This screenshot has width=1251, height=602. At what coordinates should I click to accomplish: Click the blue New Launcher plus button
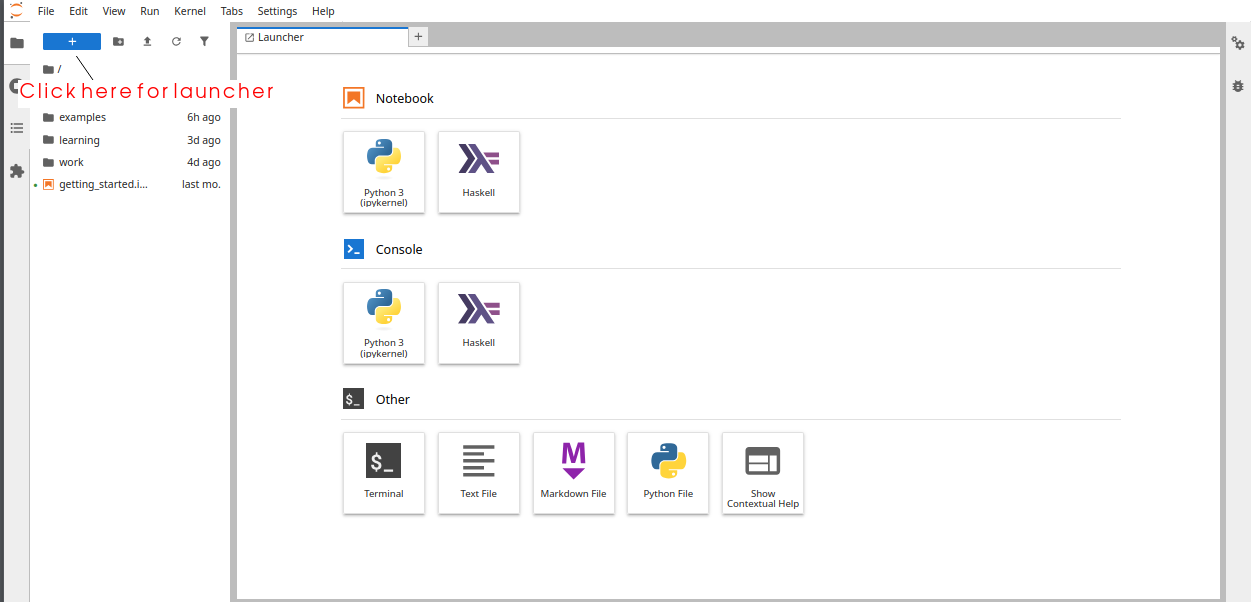[72, 41]
